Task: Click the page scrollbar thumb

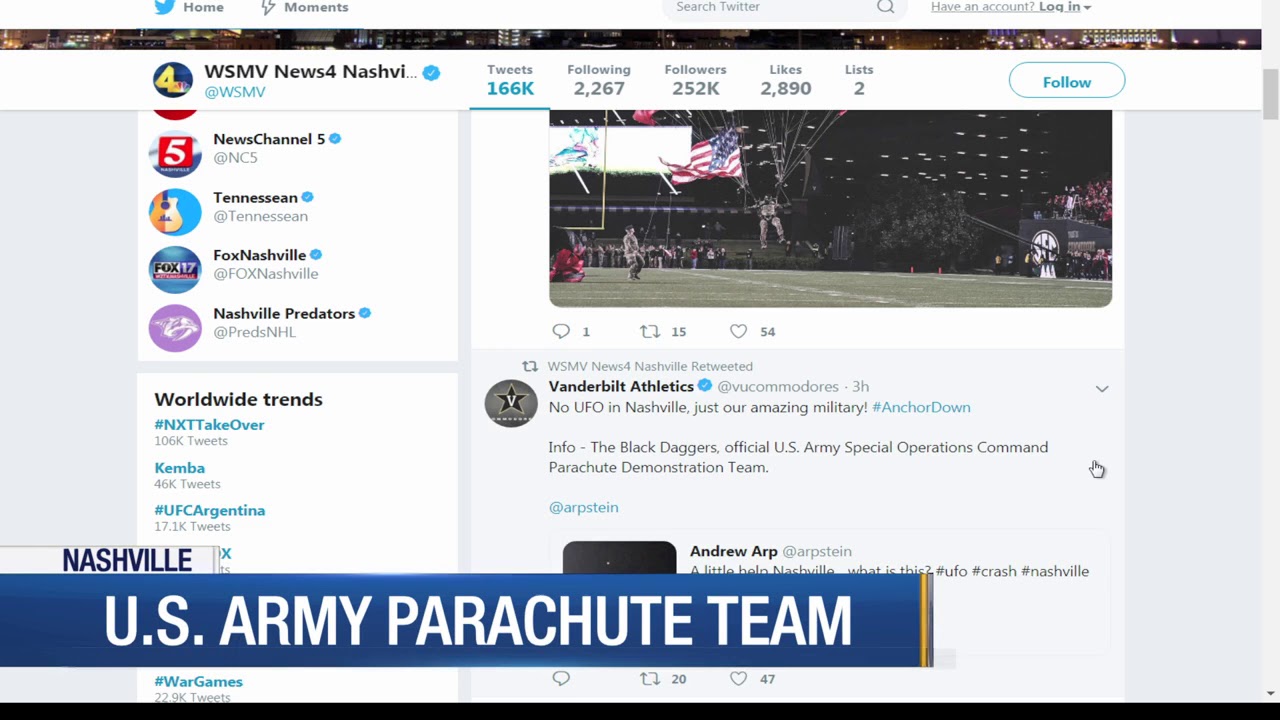Action: point(1270,92)
